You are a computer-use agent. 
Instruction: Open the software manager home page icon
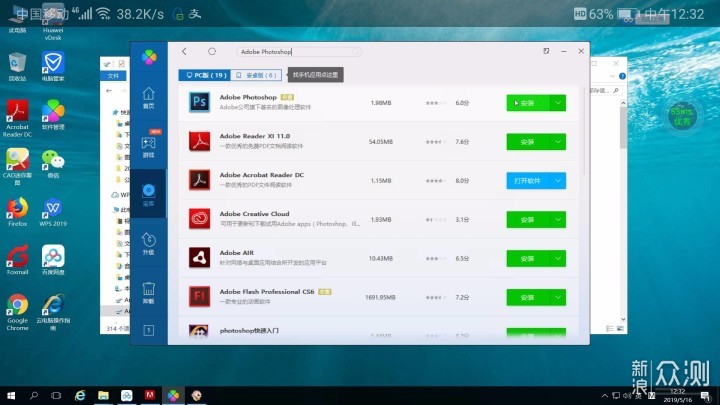coord(148,98)
